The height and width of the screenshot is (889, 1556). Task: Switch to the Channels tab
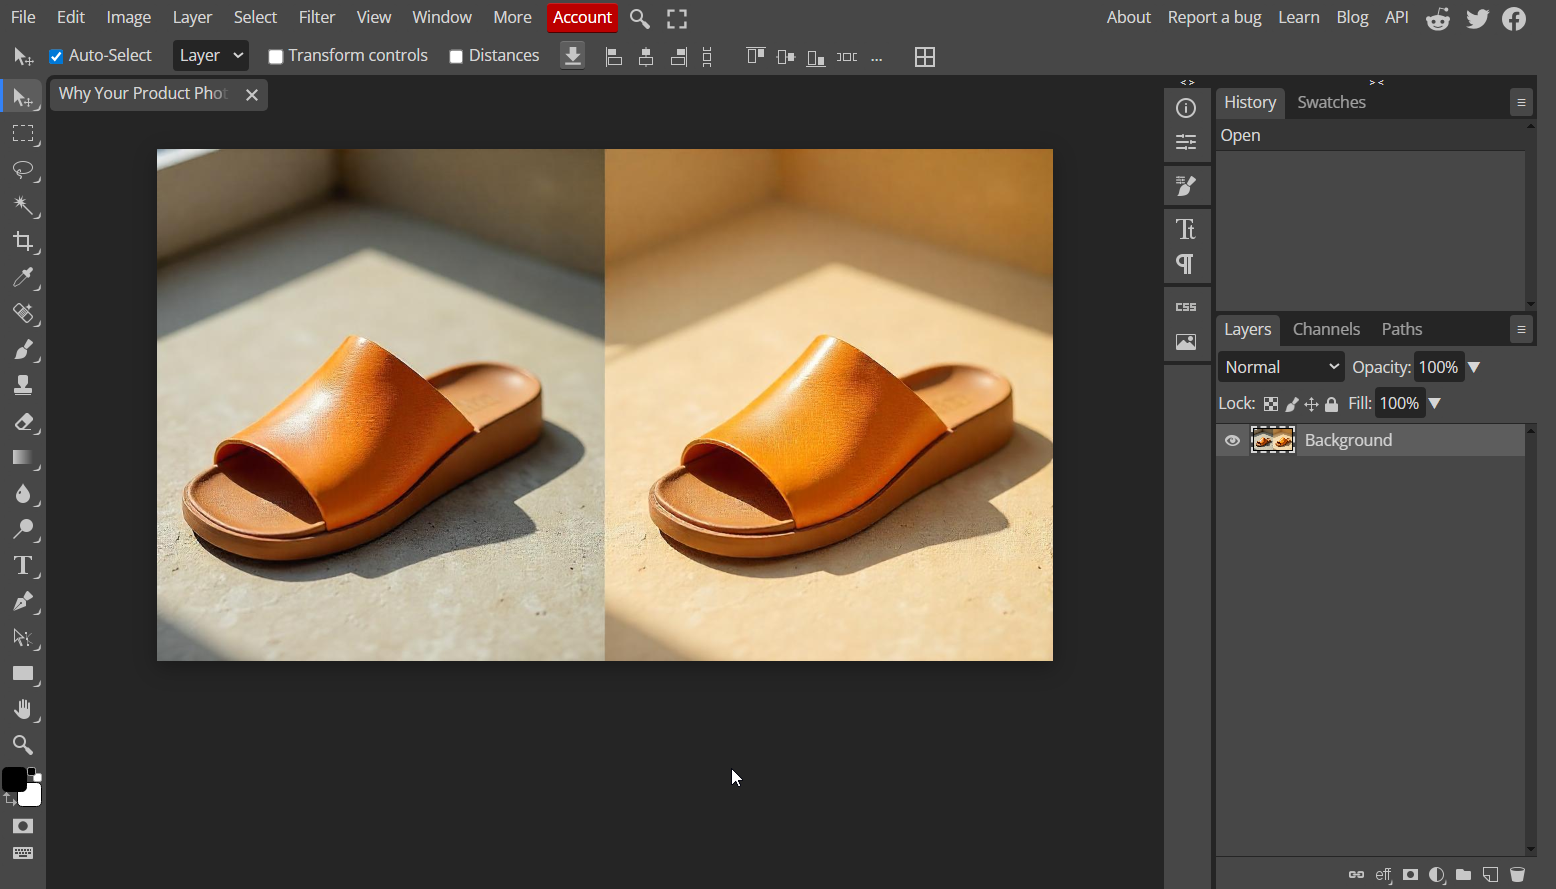coord(1326,329)
